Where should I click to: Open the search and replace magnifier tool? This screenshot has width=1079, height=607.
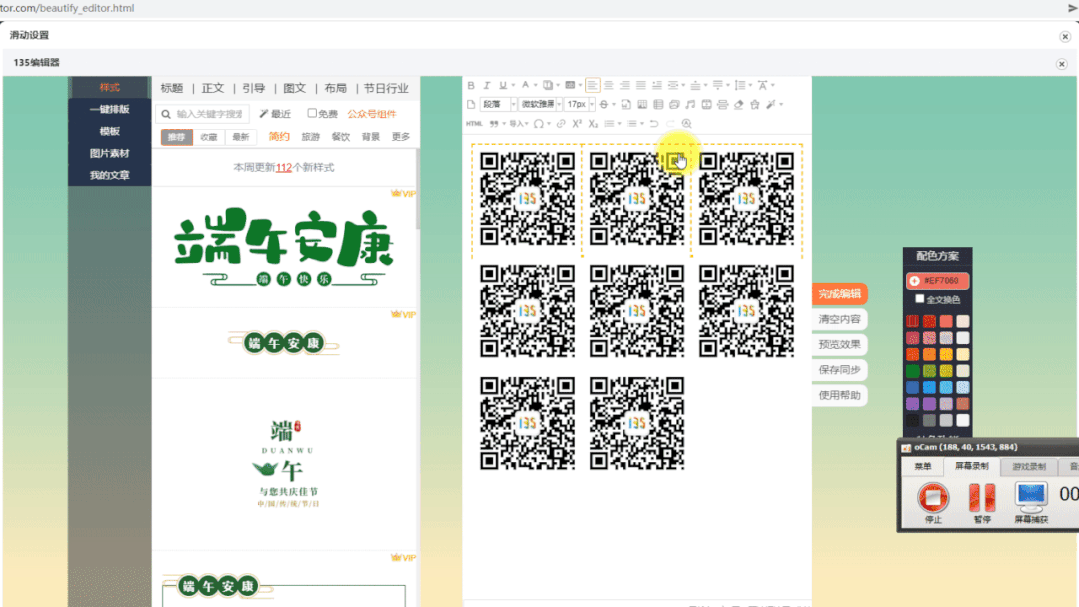tap(686, 124)
